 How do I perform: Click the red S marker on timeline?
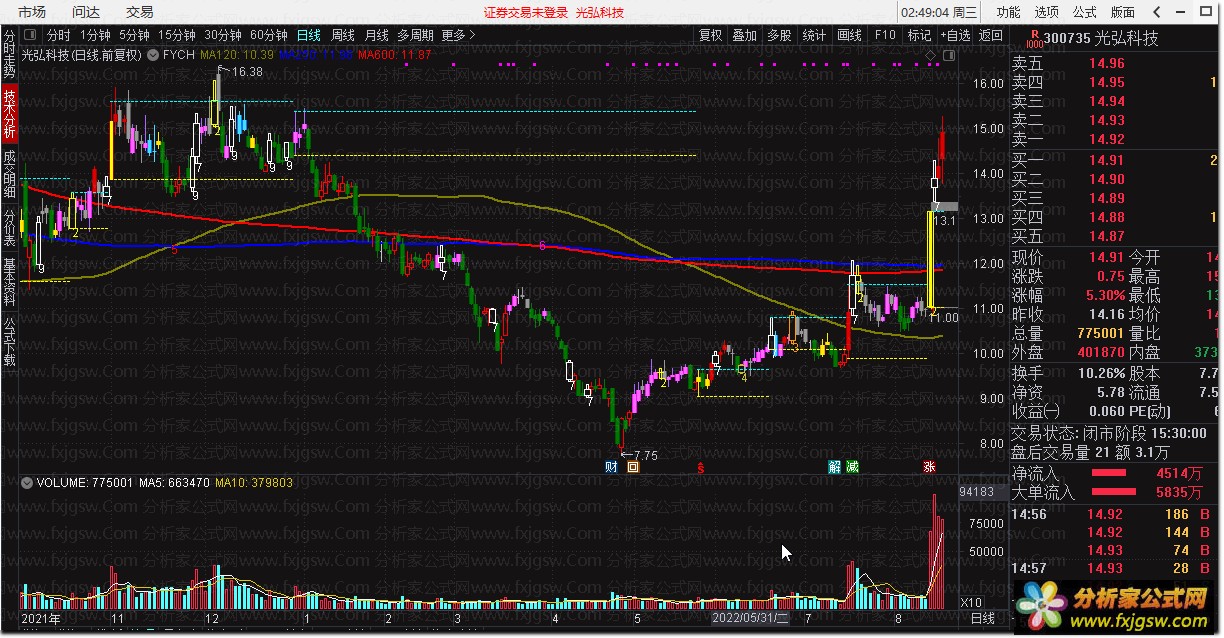pyautogui.click(x=701, y=466)
